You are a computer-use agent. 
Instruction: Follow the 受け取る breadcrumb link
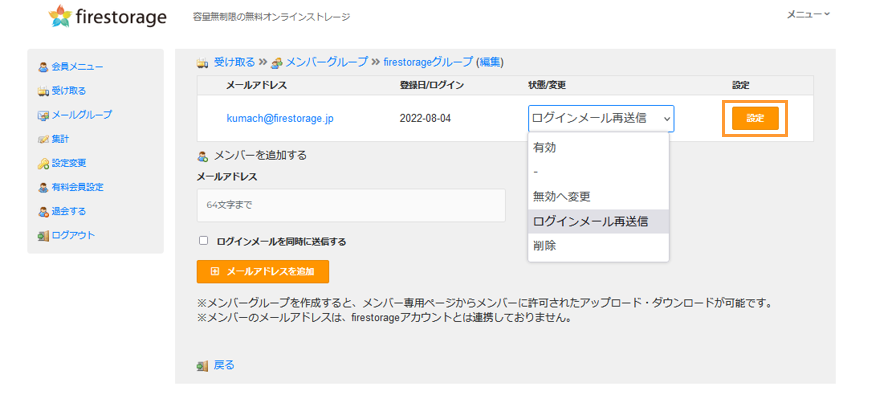click(x=234, y=62)
